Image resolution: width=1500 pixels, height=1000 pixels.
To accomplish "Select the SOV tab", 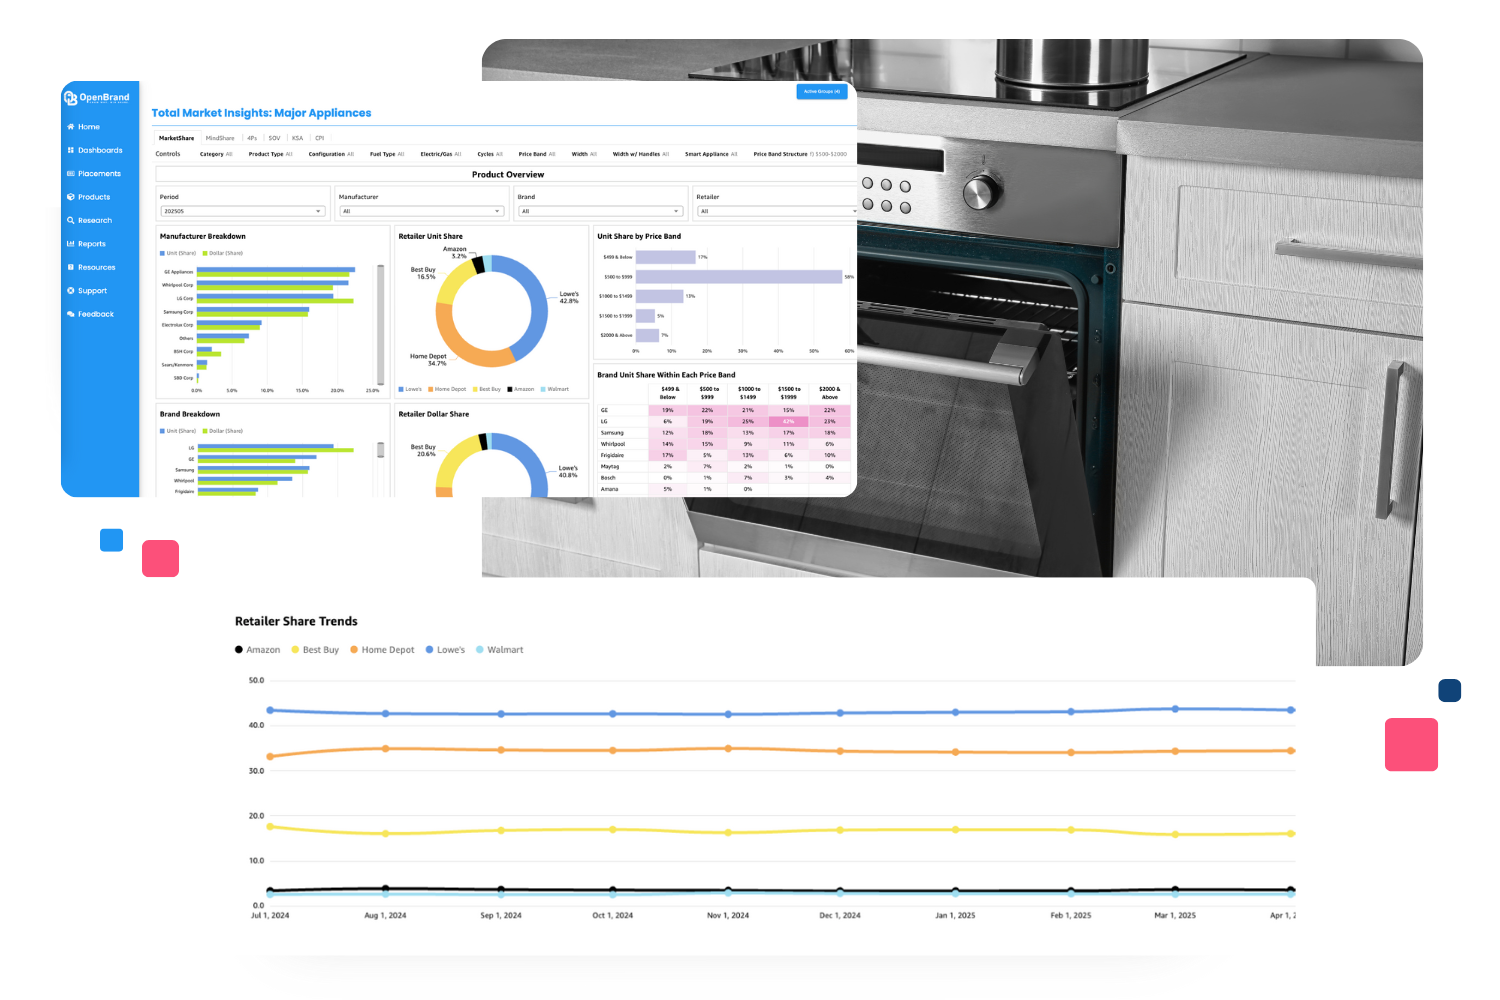I will (274, 138).
